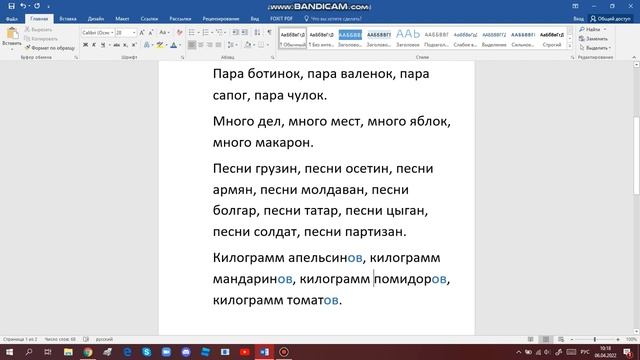Align text to the left
This screenshot has width=640, height=360.
(191, 45)
